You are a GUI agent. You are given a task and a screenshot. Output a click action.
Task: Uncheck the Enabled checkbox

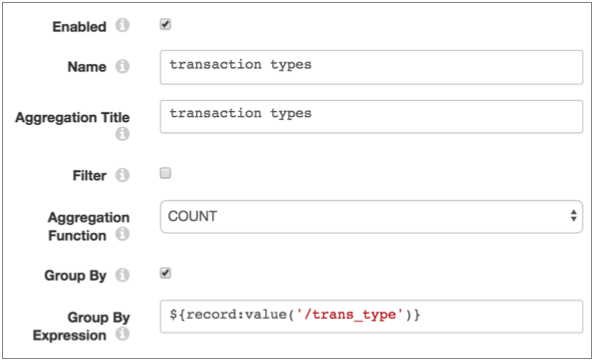pos(165,25)
